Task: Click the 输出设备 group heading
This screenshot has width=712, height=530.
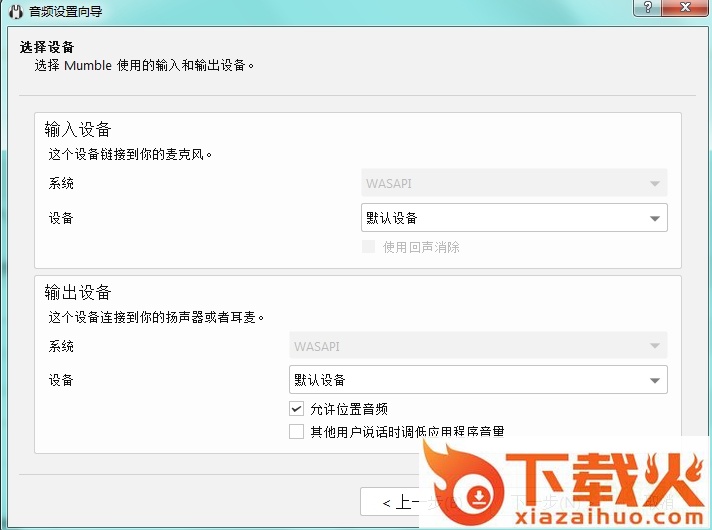Action: point(78,292)
